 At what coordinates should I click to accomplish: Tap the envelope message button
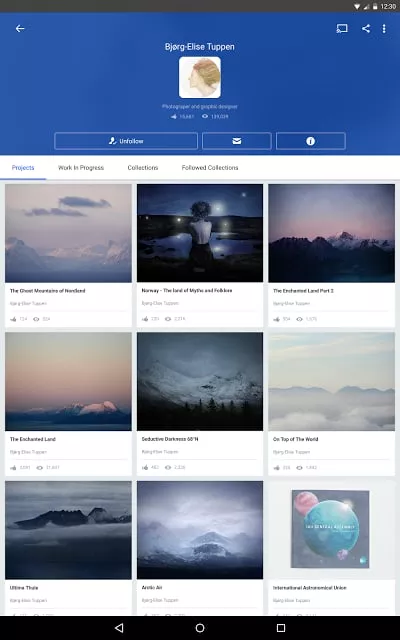pos(237,141)
